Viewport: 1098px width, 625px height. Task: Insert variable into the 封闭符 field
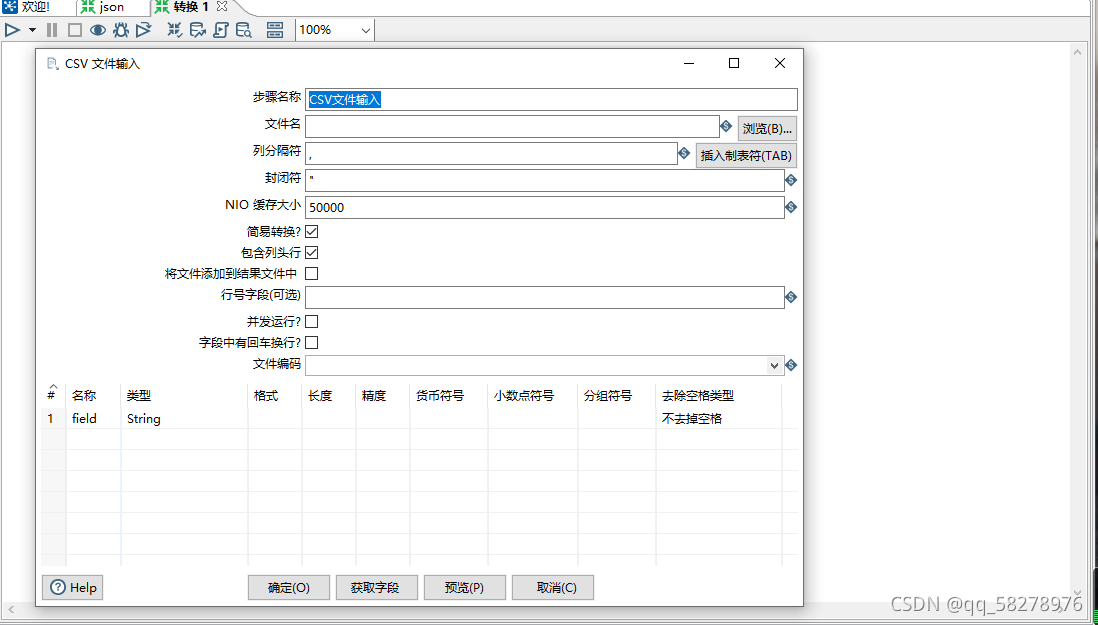791,180
